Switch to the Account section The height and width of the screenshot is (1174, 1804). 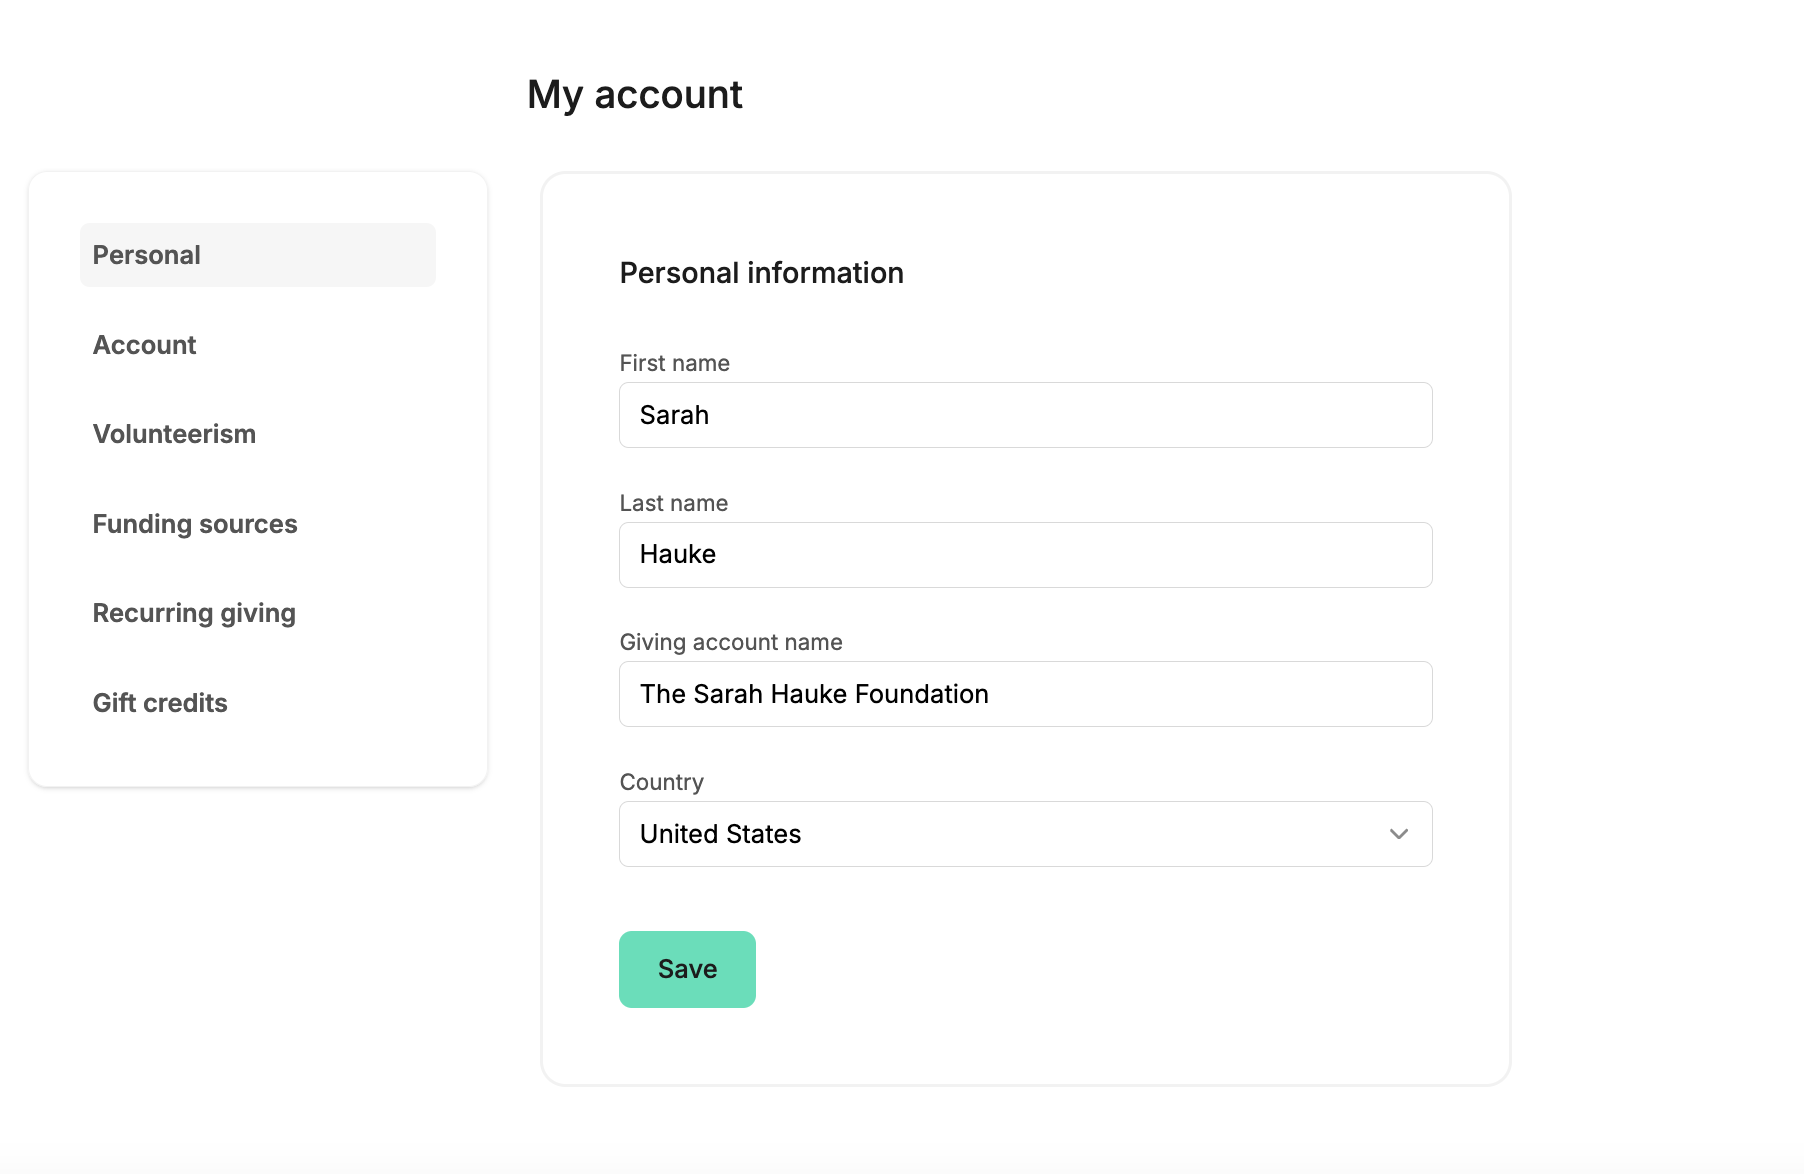point(145,345)
